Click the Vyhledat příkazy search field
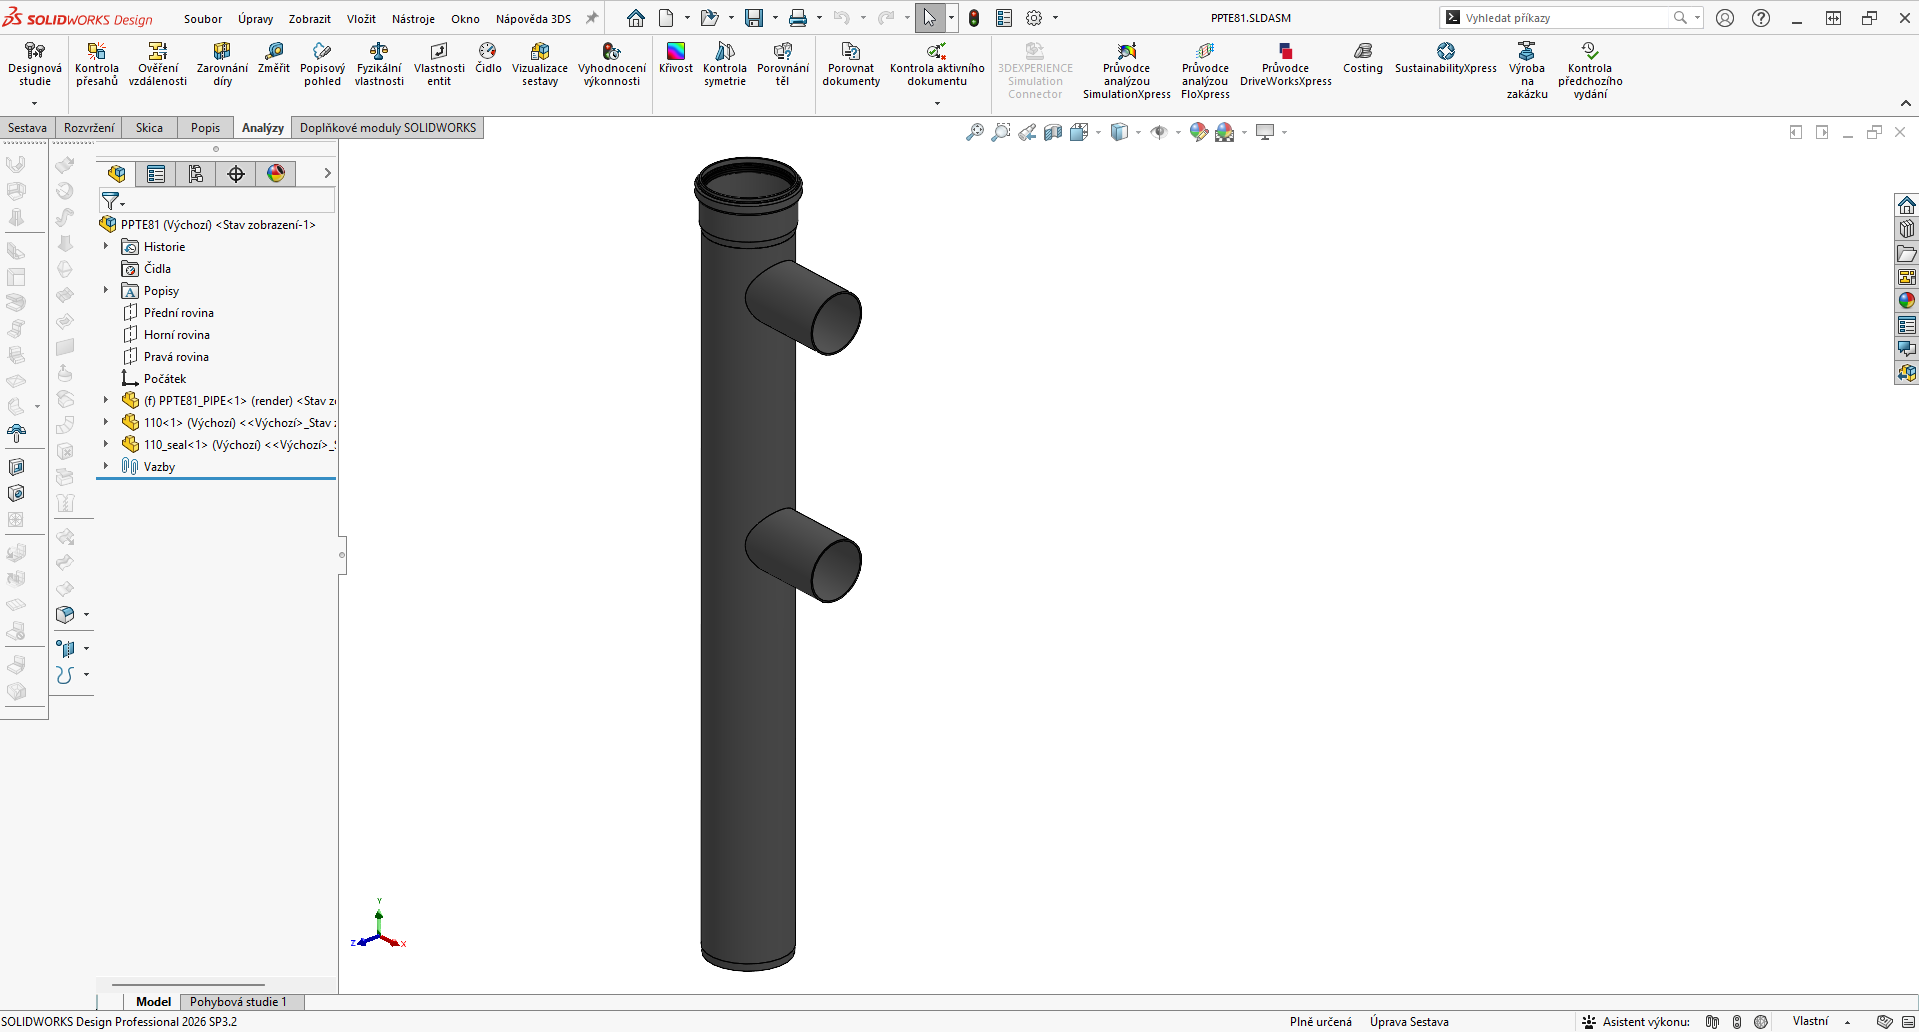1919x1032 pixels. pyautogui.click(x=1567, y=18)
